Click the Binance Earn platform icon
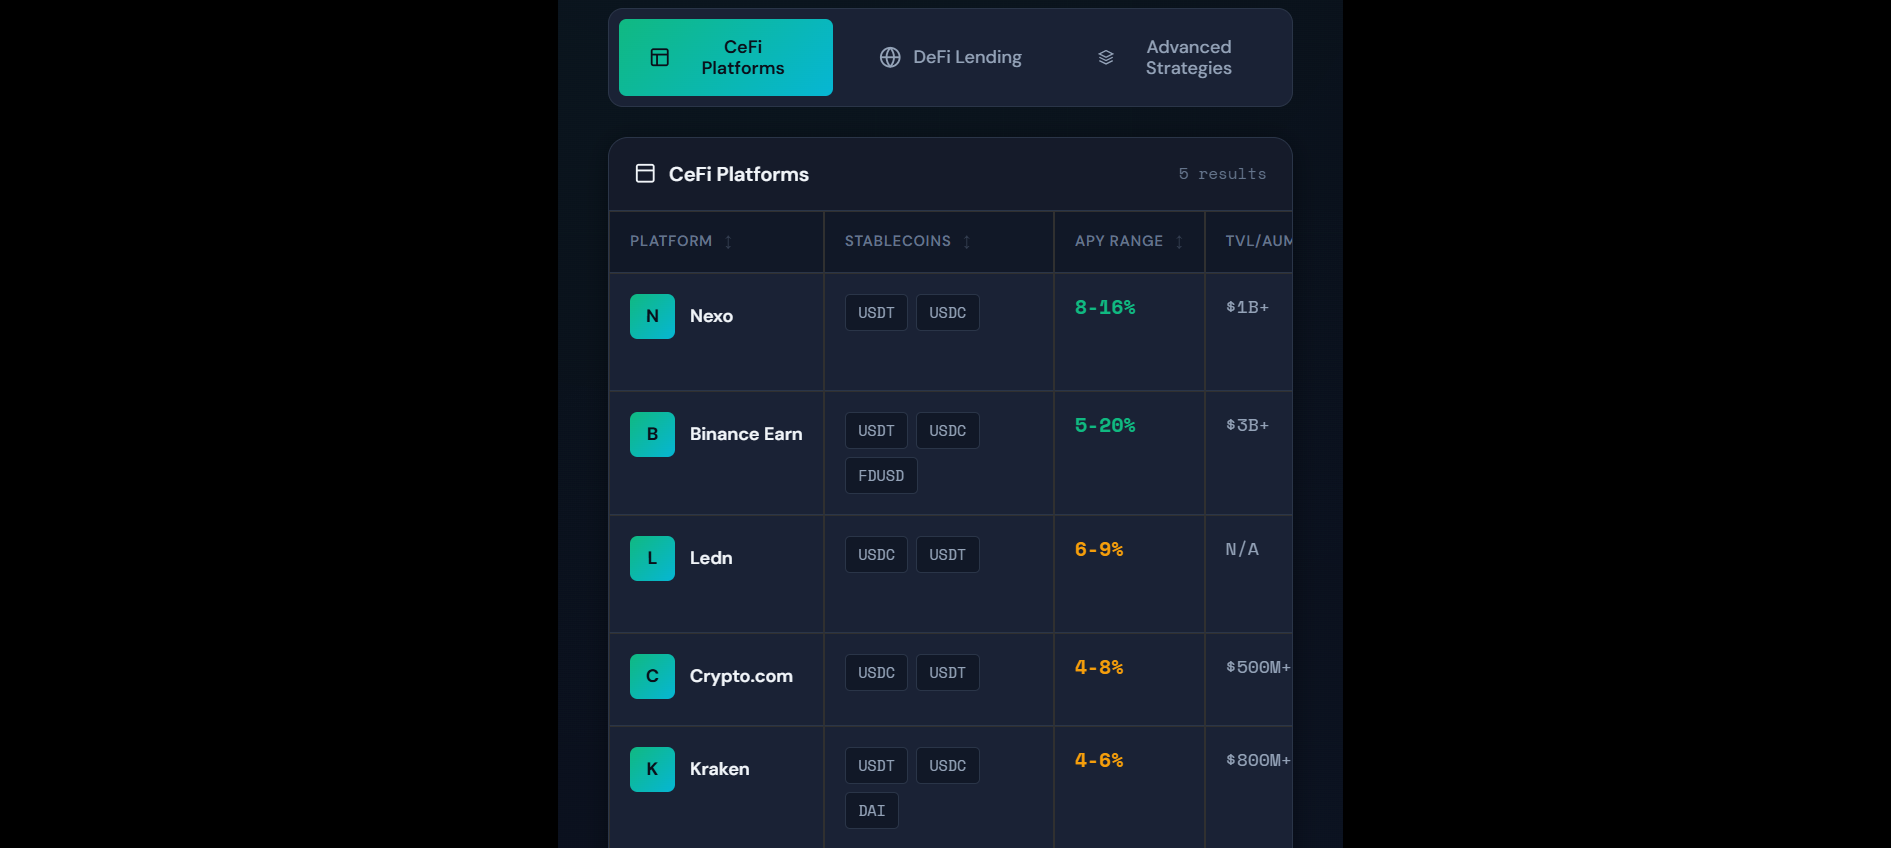Viewport: 1891px width, 848px height. tap(652, 434)
